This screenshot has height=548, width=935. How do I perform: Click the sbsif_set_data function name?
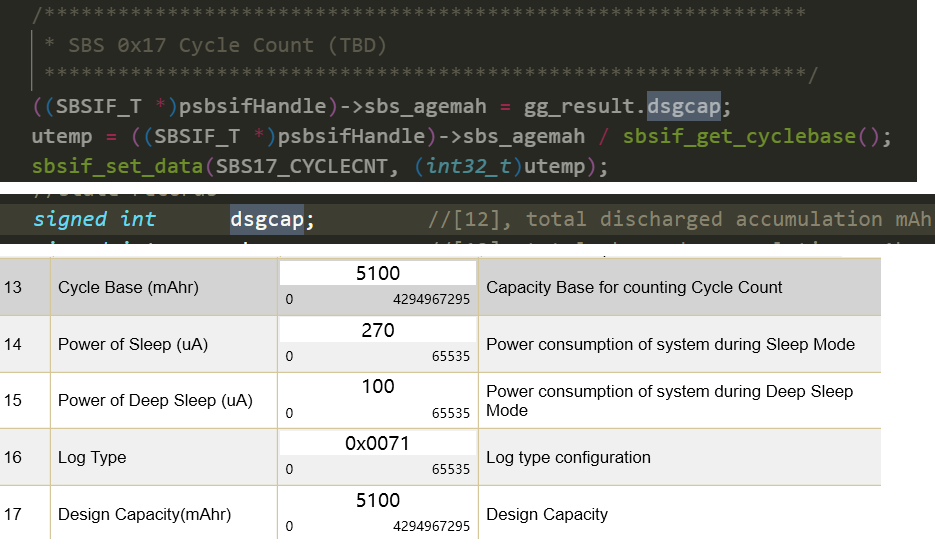click(117, 166)
